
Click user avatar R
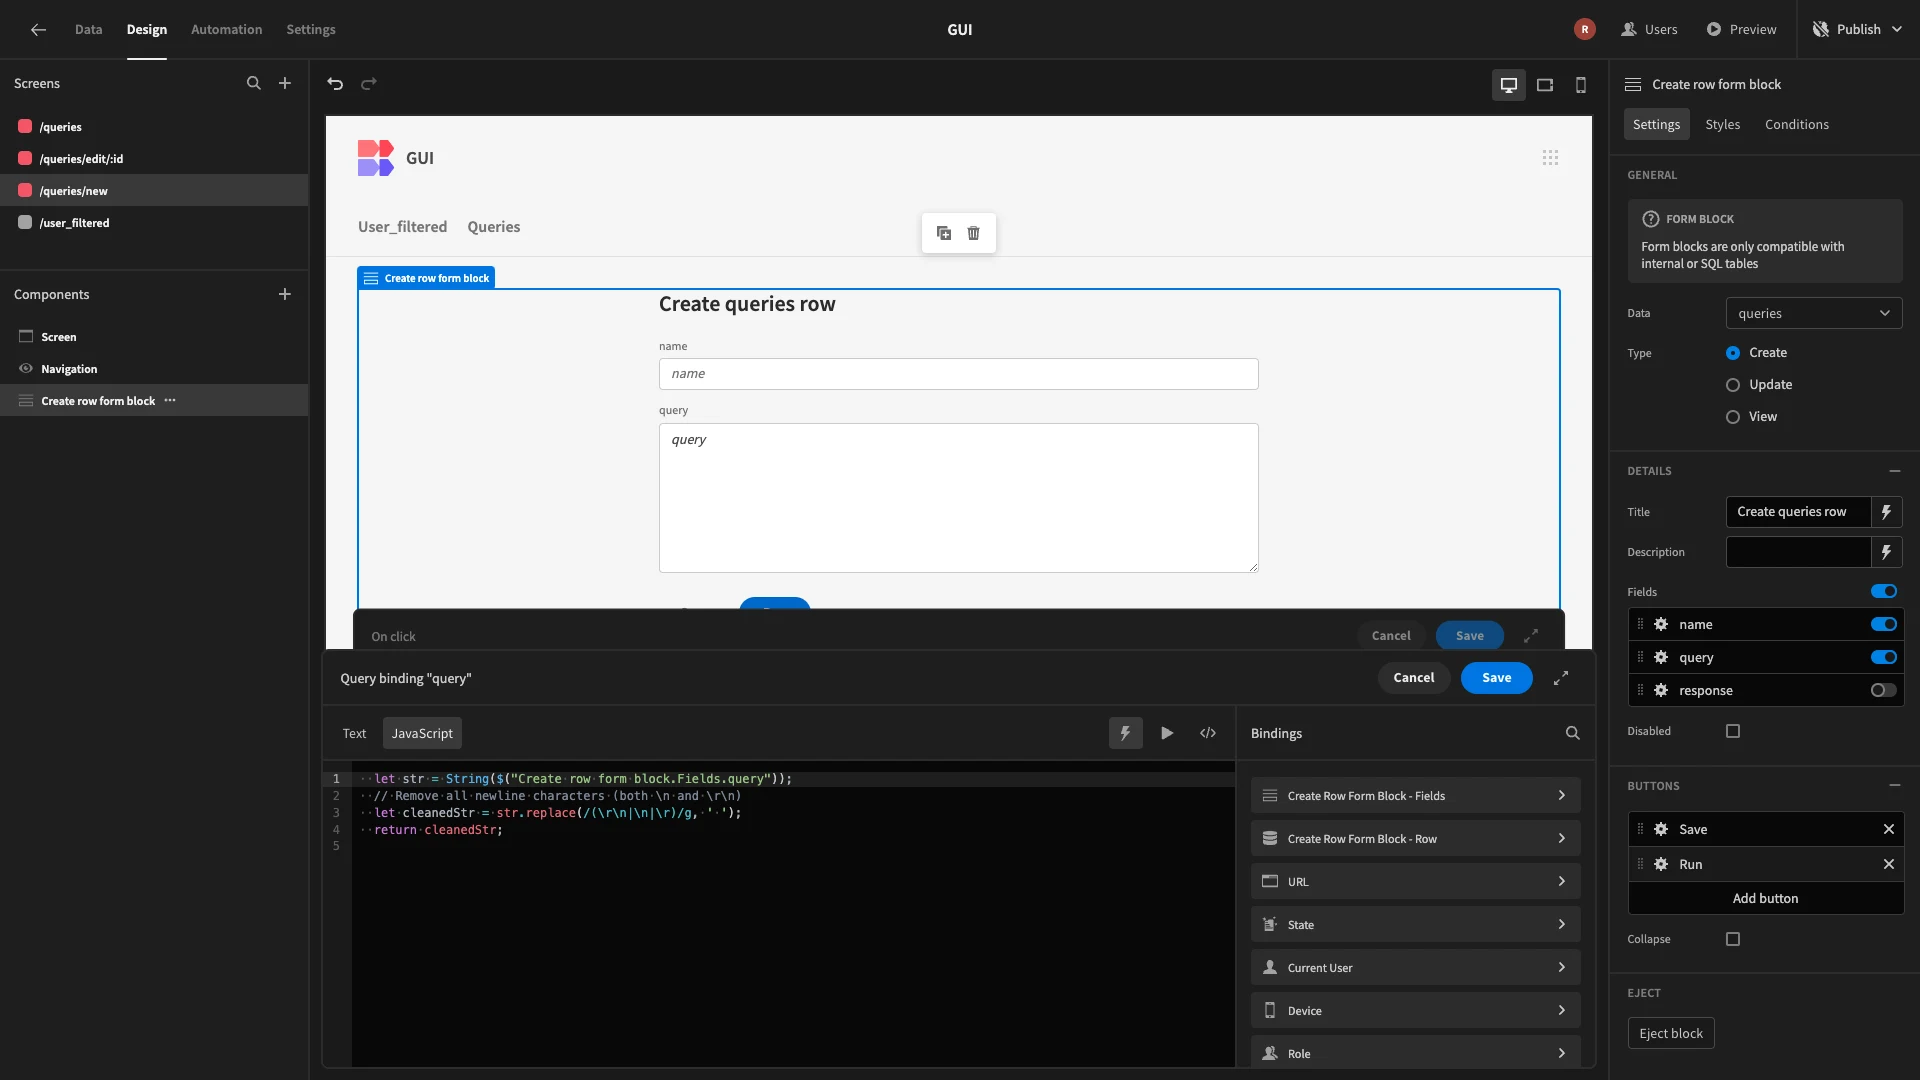(x=1584, y=29)
